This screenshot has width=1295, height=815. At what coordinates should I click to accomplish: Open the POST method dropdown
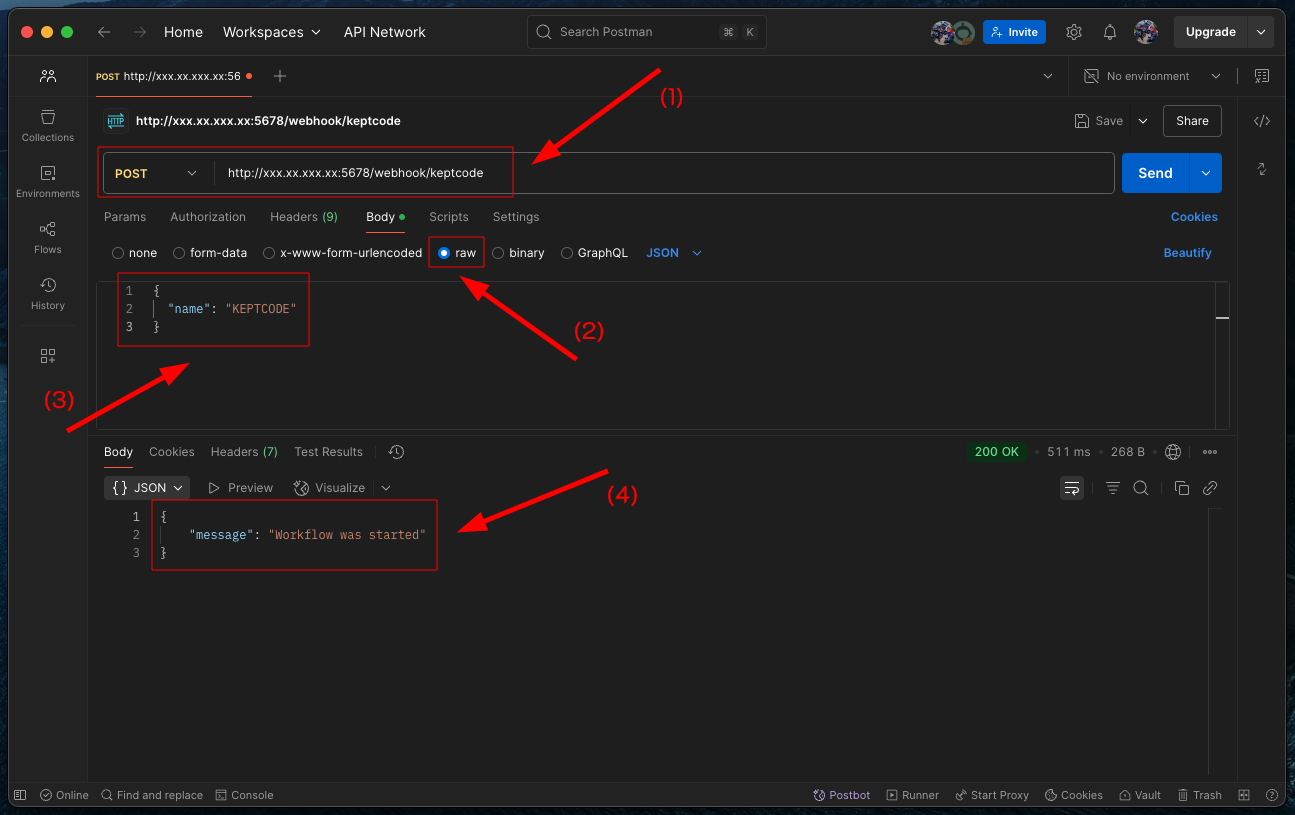[x=157, y=173]
